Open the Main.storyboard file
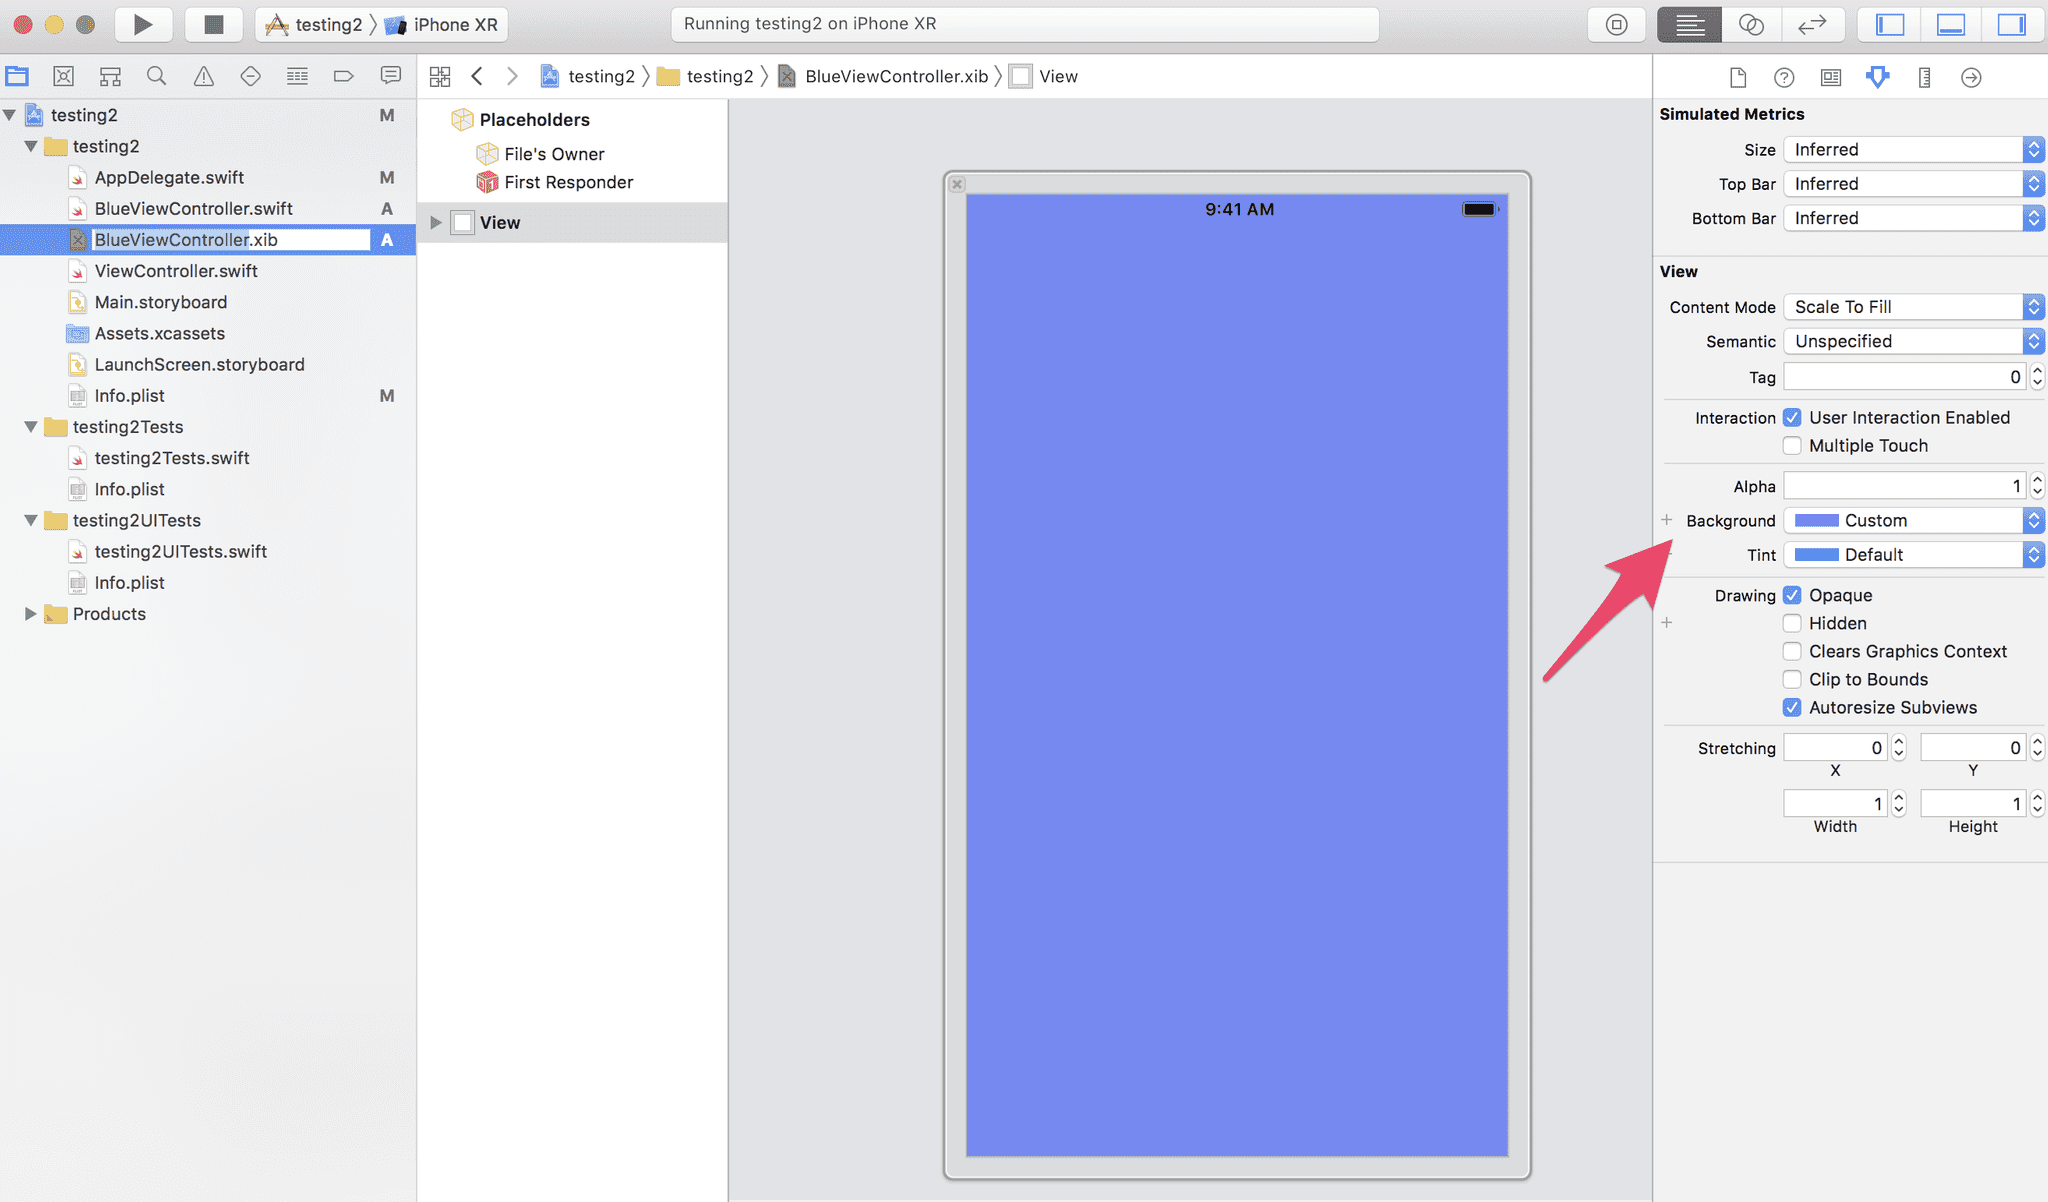Image resolution: width=2048 pixels, height=1202 pixels. coord(162,300)
